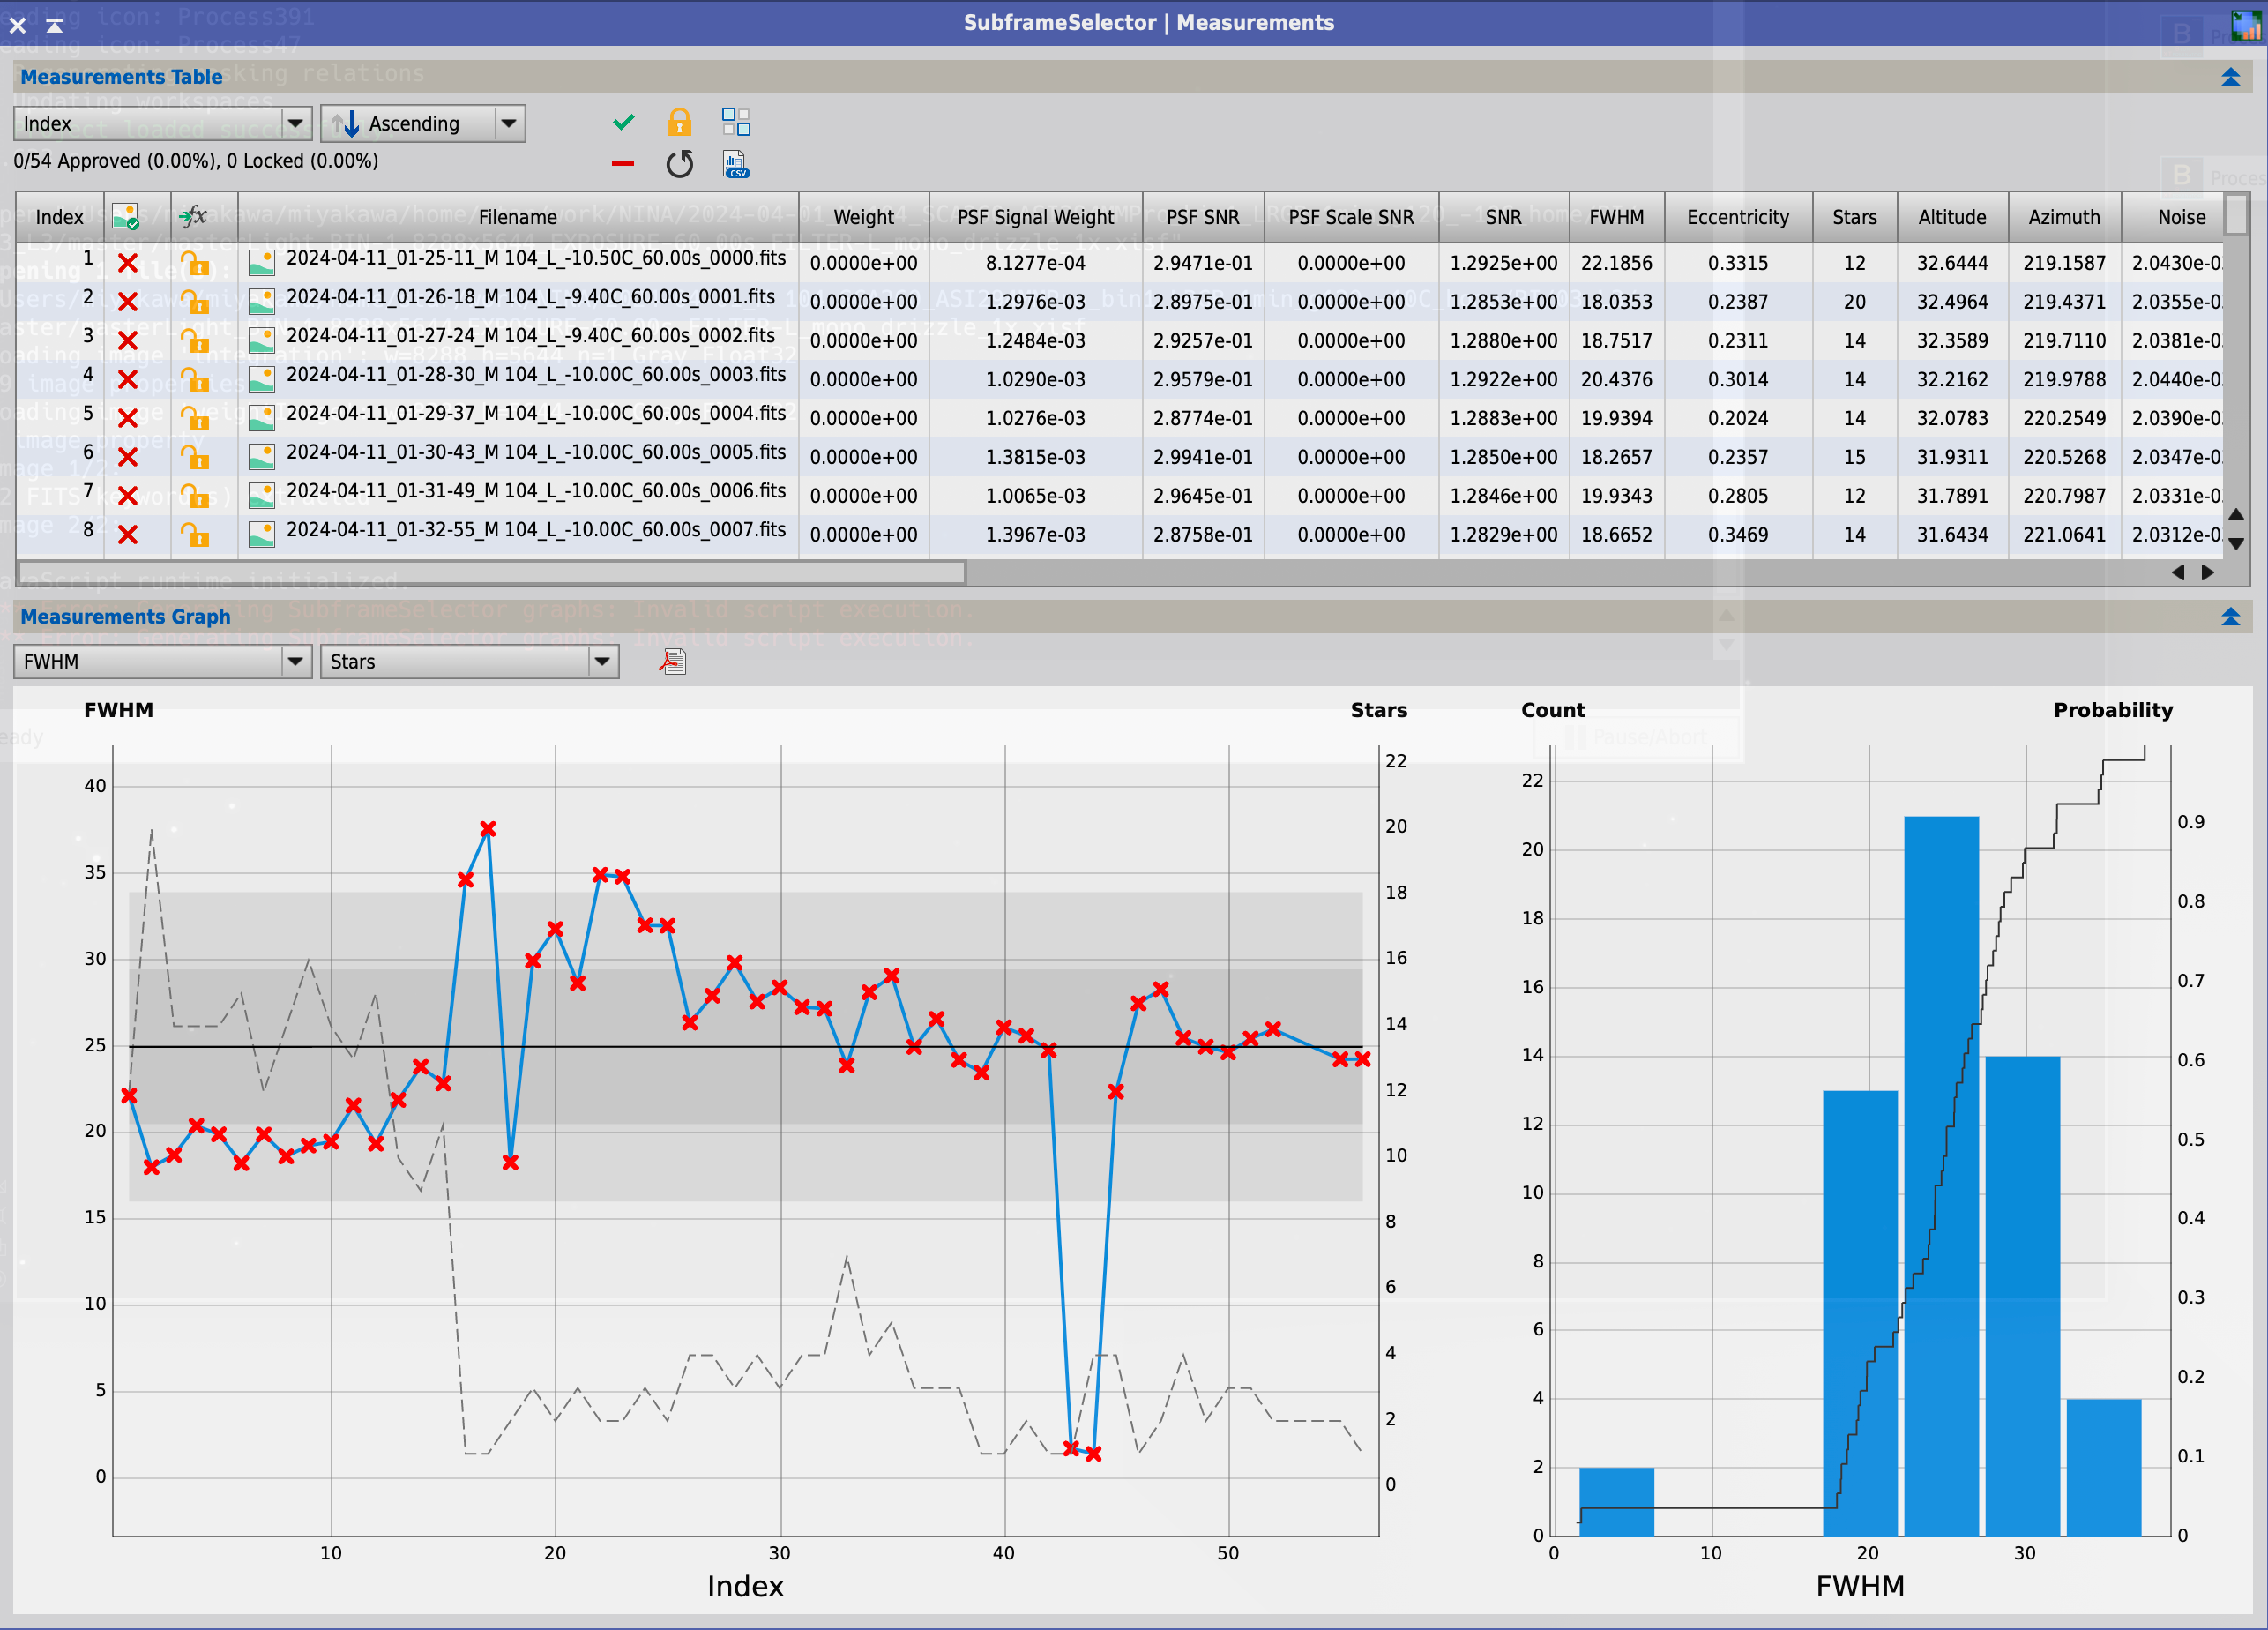
Task: Click image thumbnail icon of row 2
Action: point(262,302)
